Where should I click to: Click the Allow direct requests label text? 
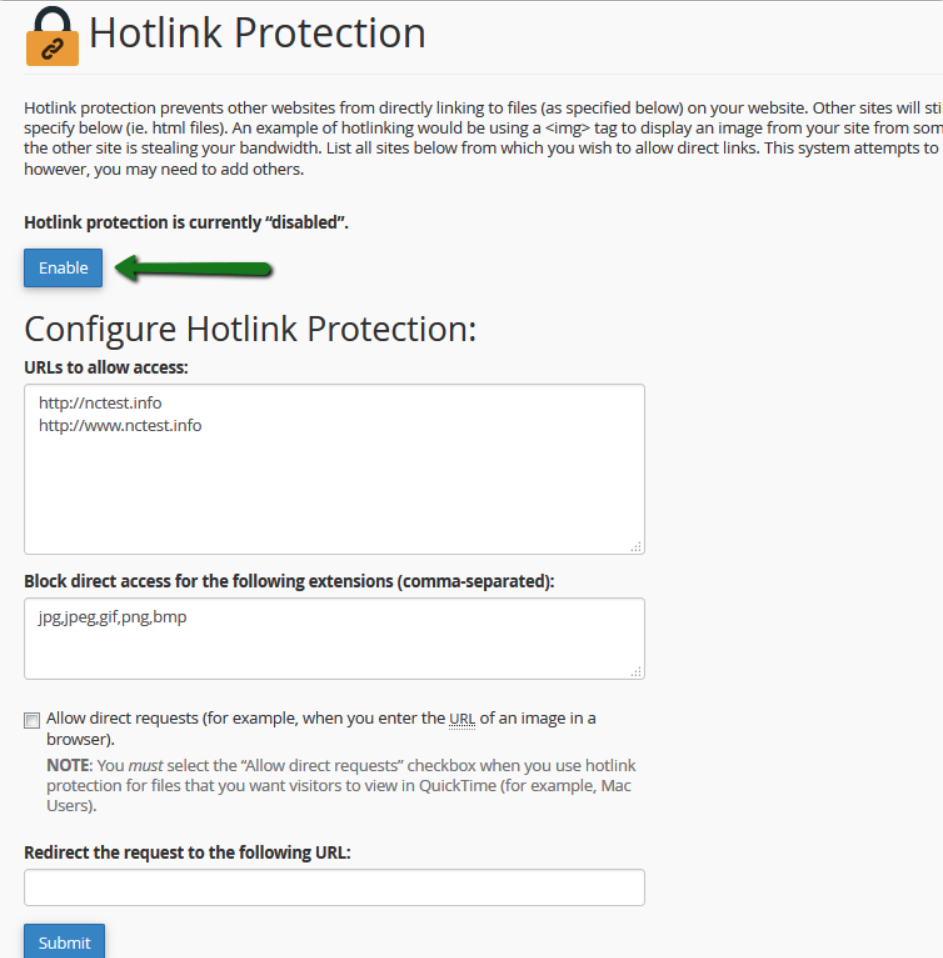pos(321,728)
